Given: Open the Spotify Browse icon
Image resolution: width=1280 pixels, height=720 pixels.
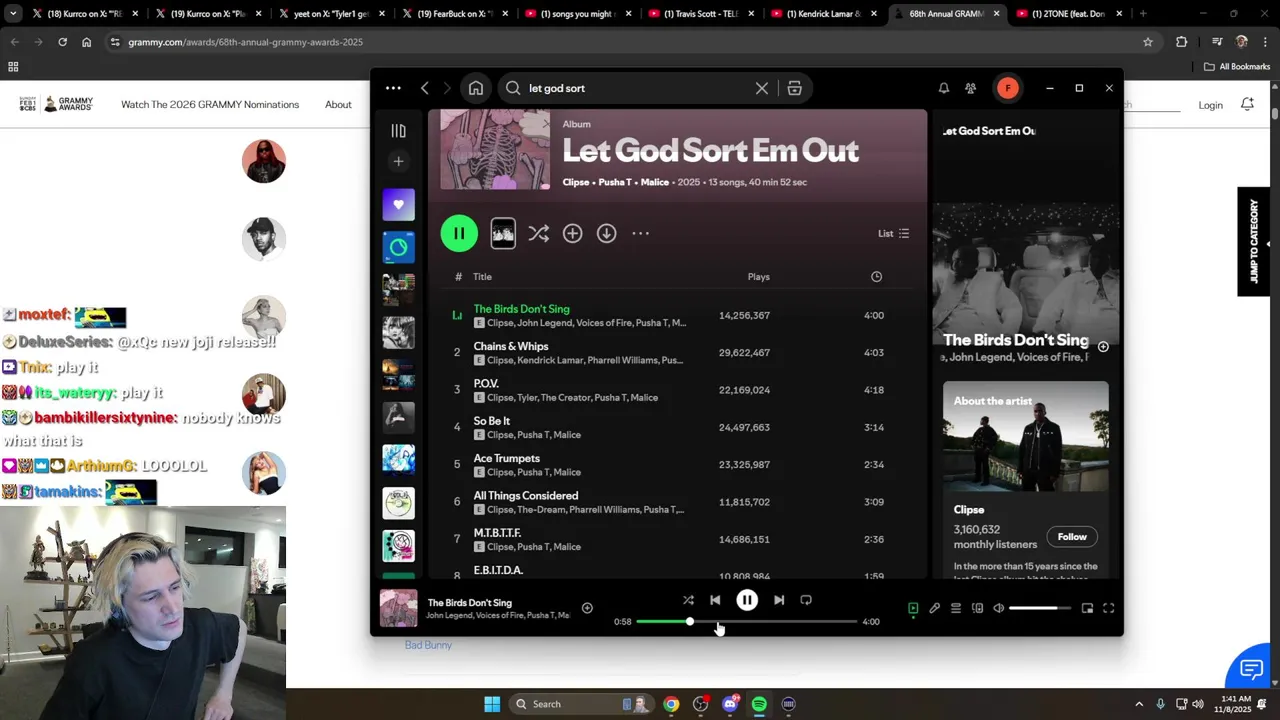Looking at the screenshot, I should pos(794,88).
